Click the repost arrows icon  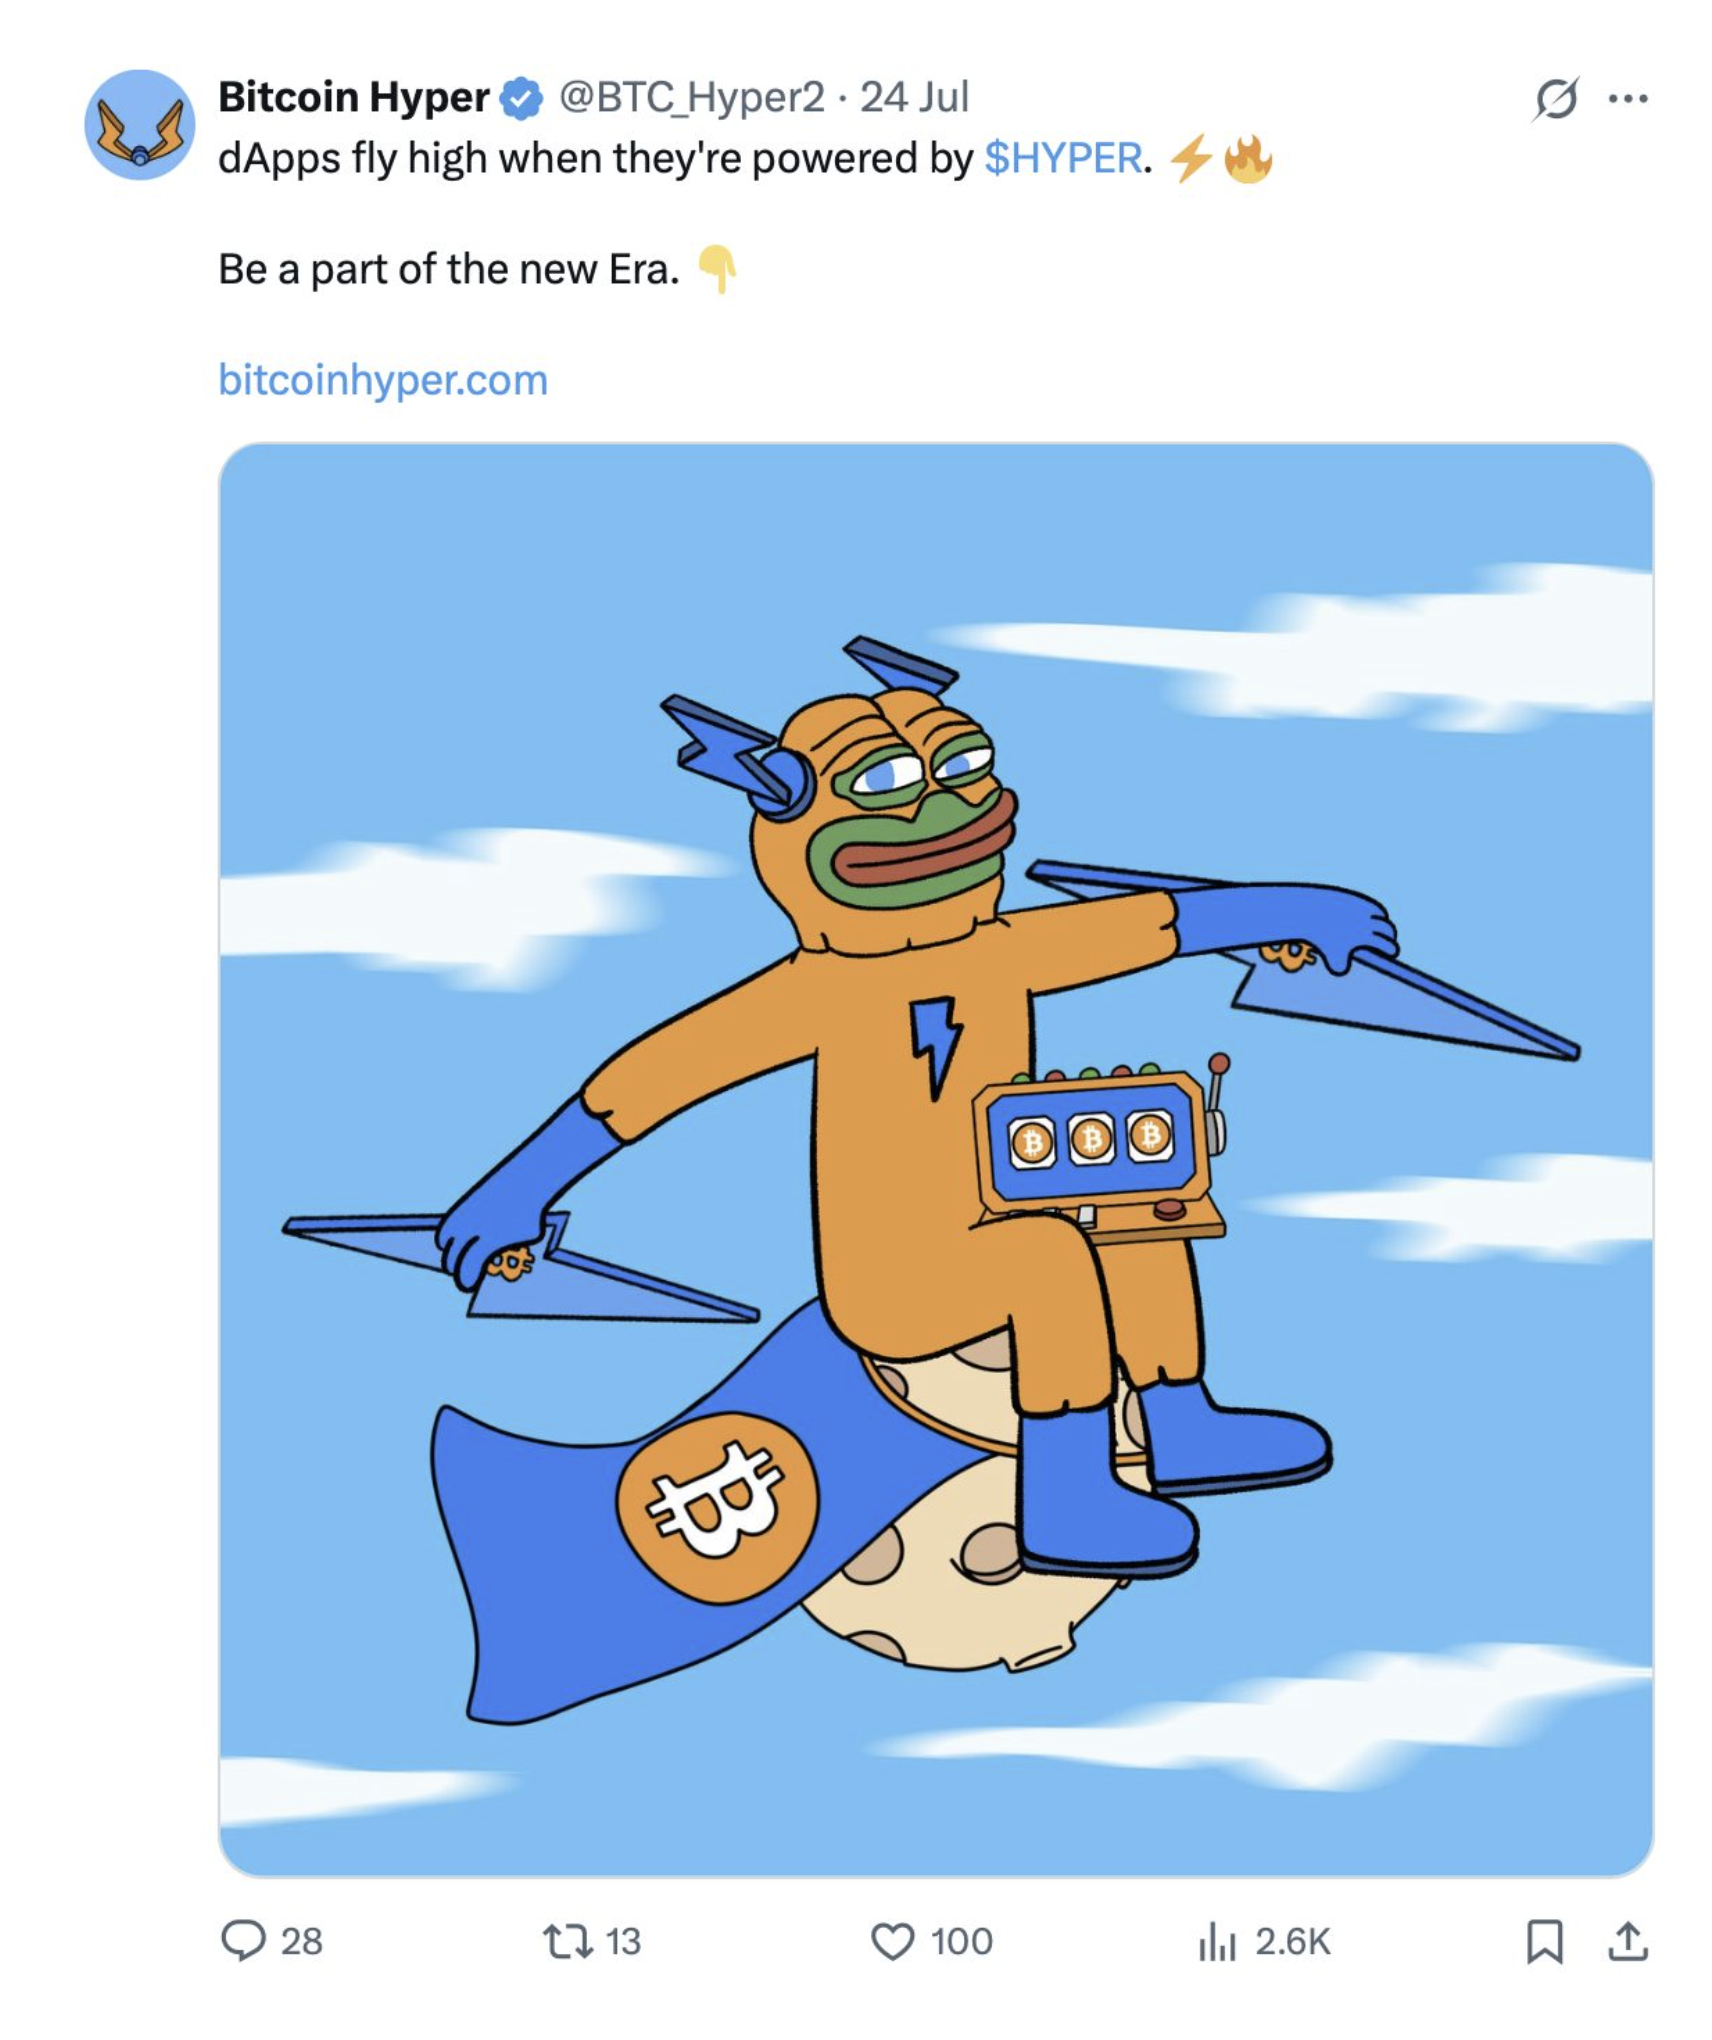(567, 1941)
